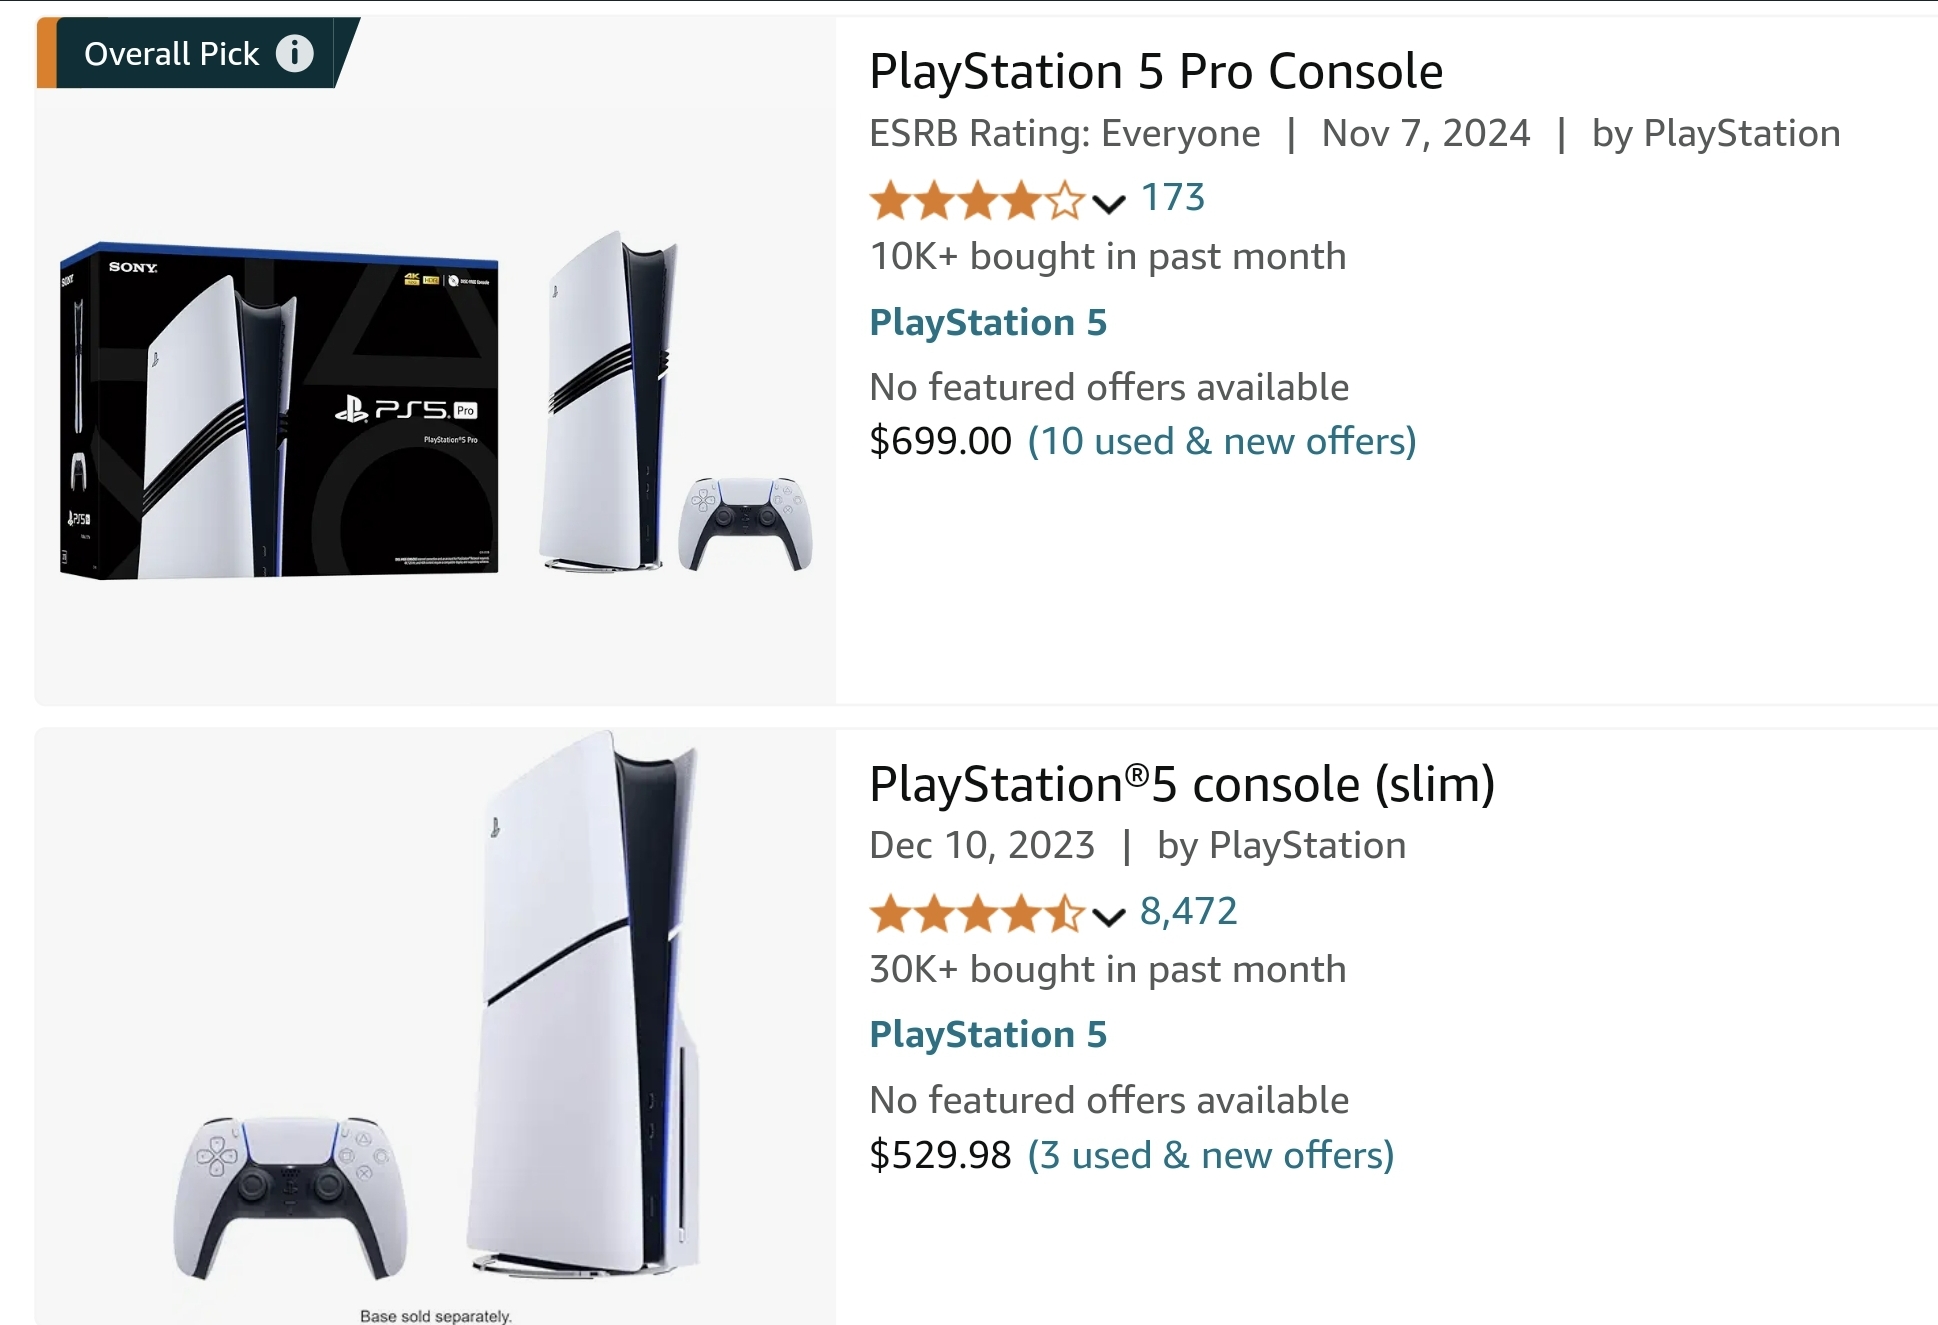Open the 8,472 reviews link

click(x=1188, y=911)
